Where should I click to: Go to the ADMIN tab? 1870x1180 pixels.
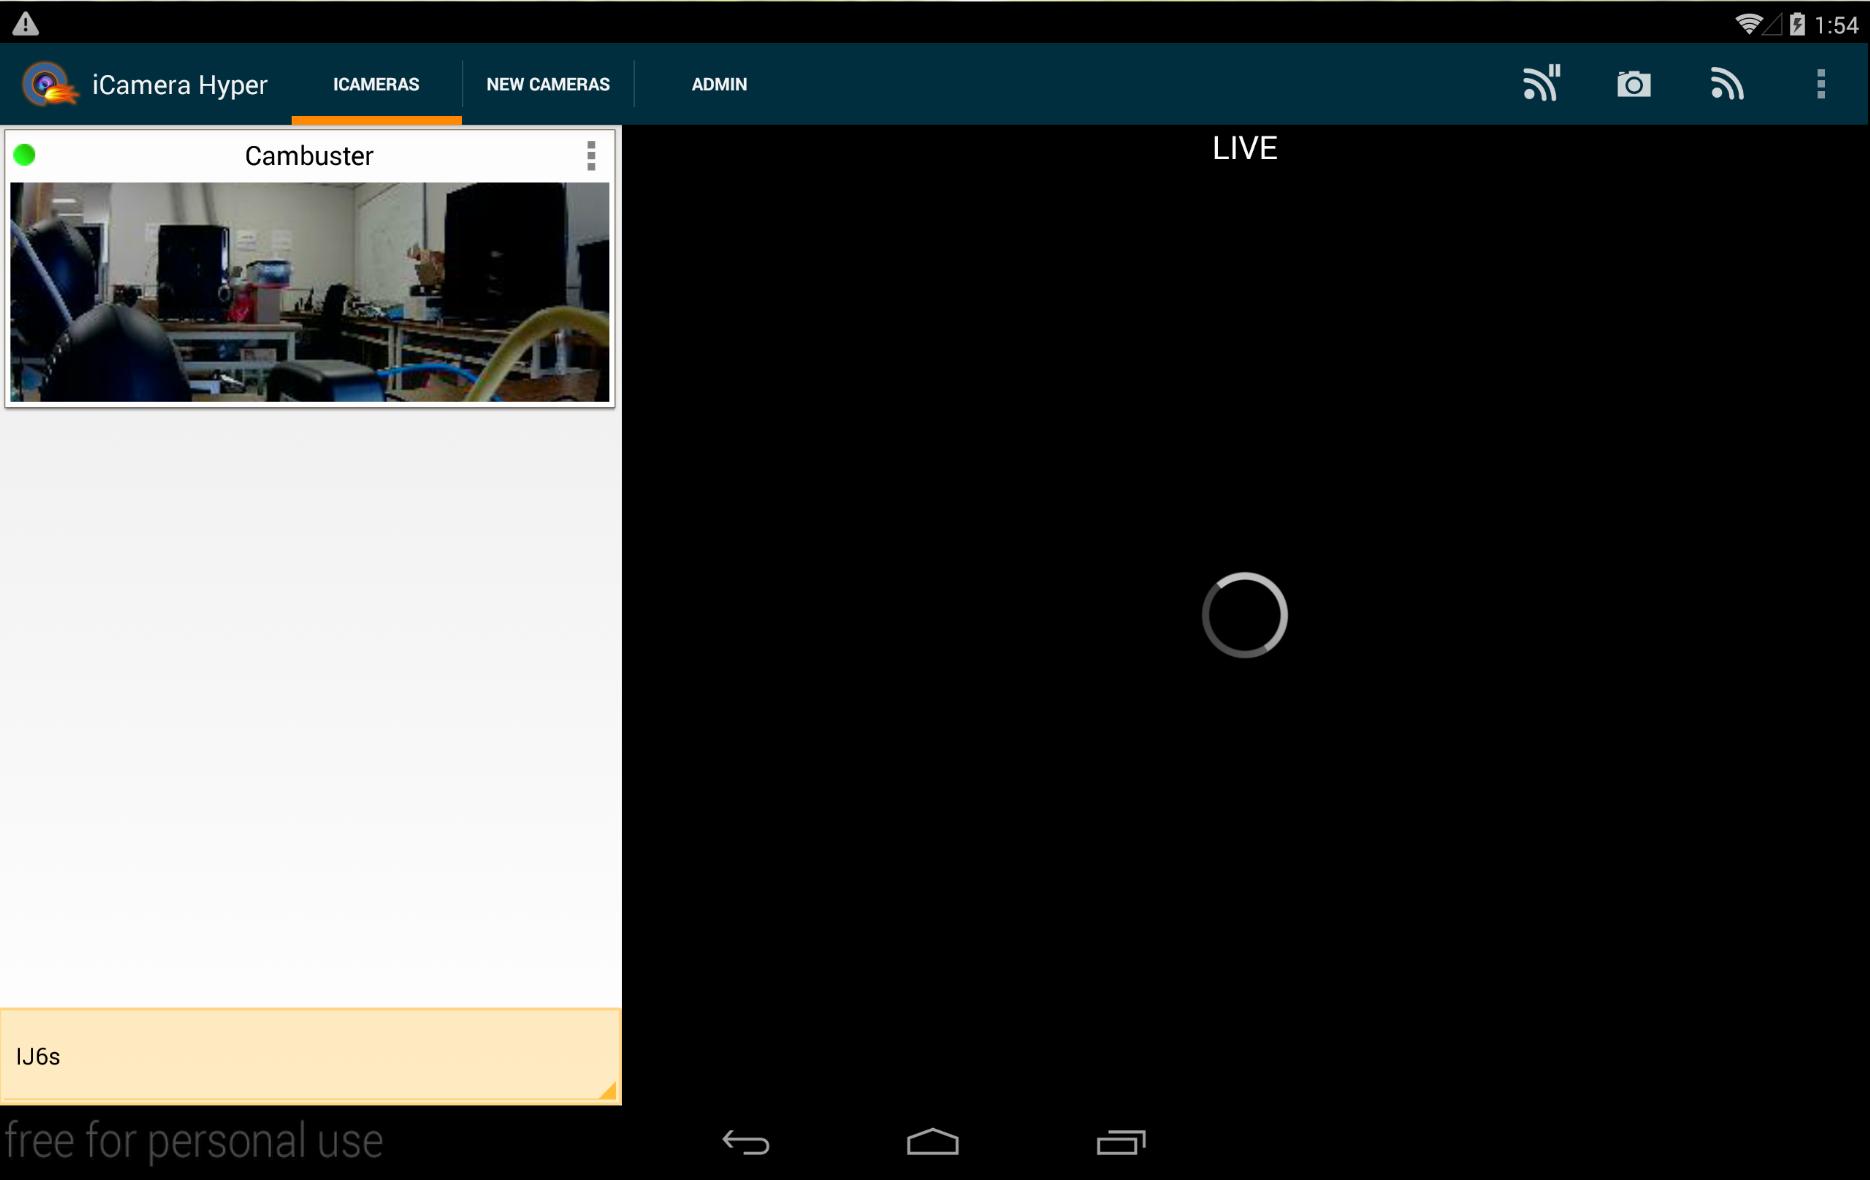(x=719, y=84)
